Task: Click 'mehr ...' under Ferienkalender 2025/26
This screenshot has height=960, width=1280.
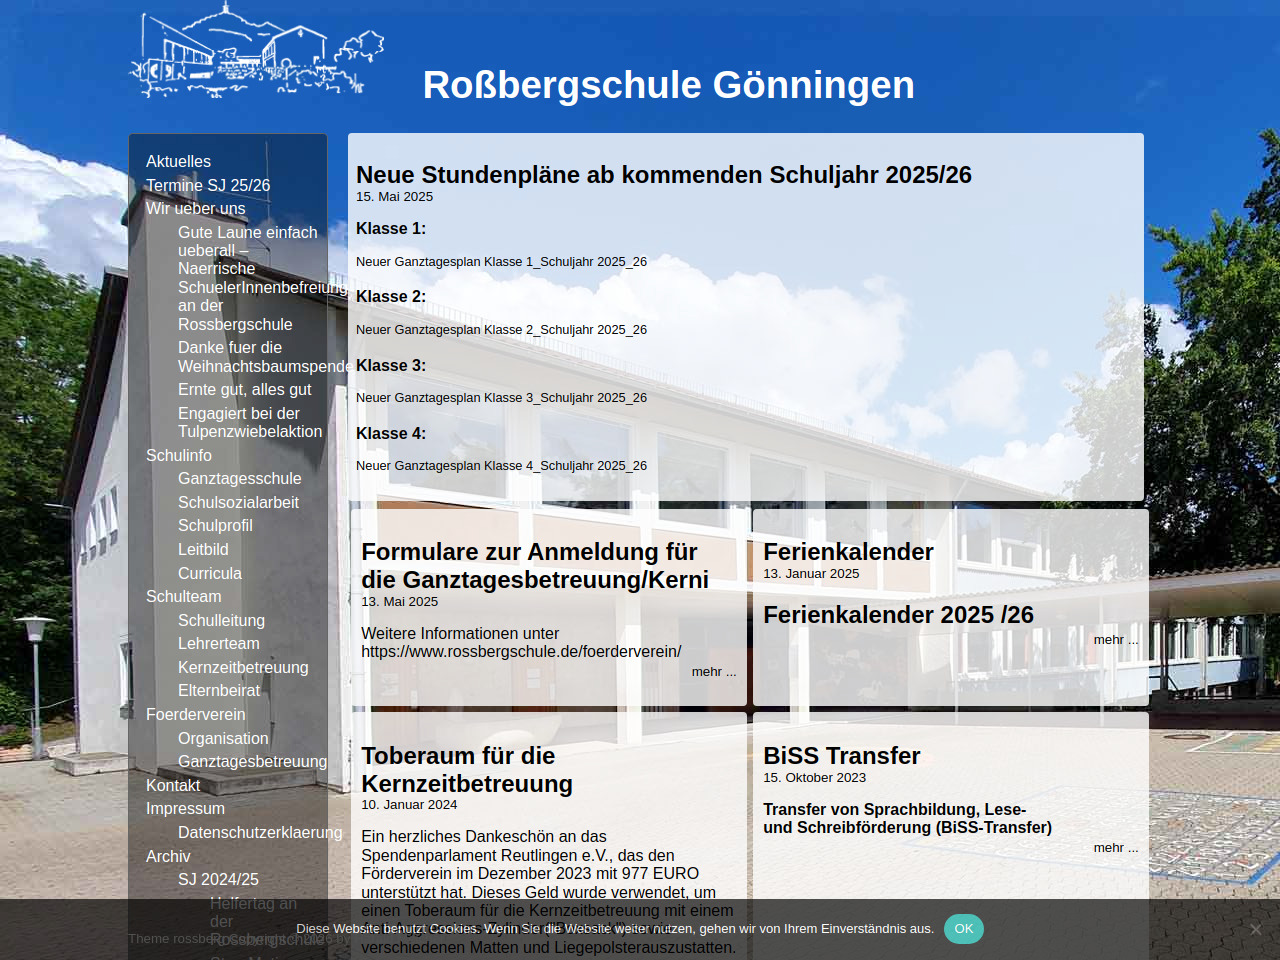Action: 1115,640
